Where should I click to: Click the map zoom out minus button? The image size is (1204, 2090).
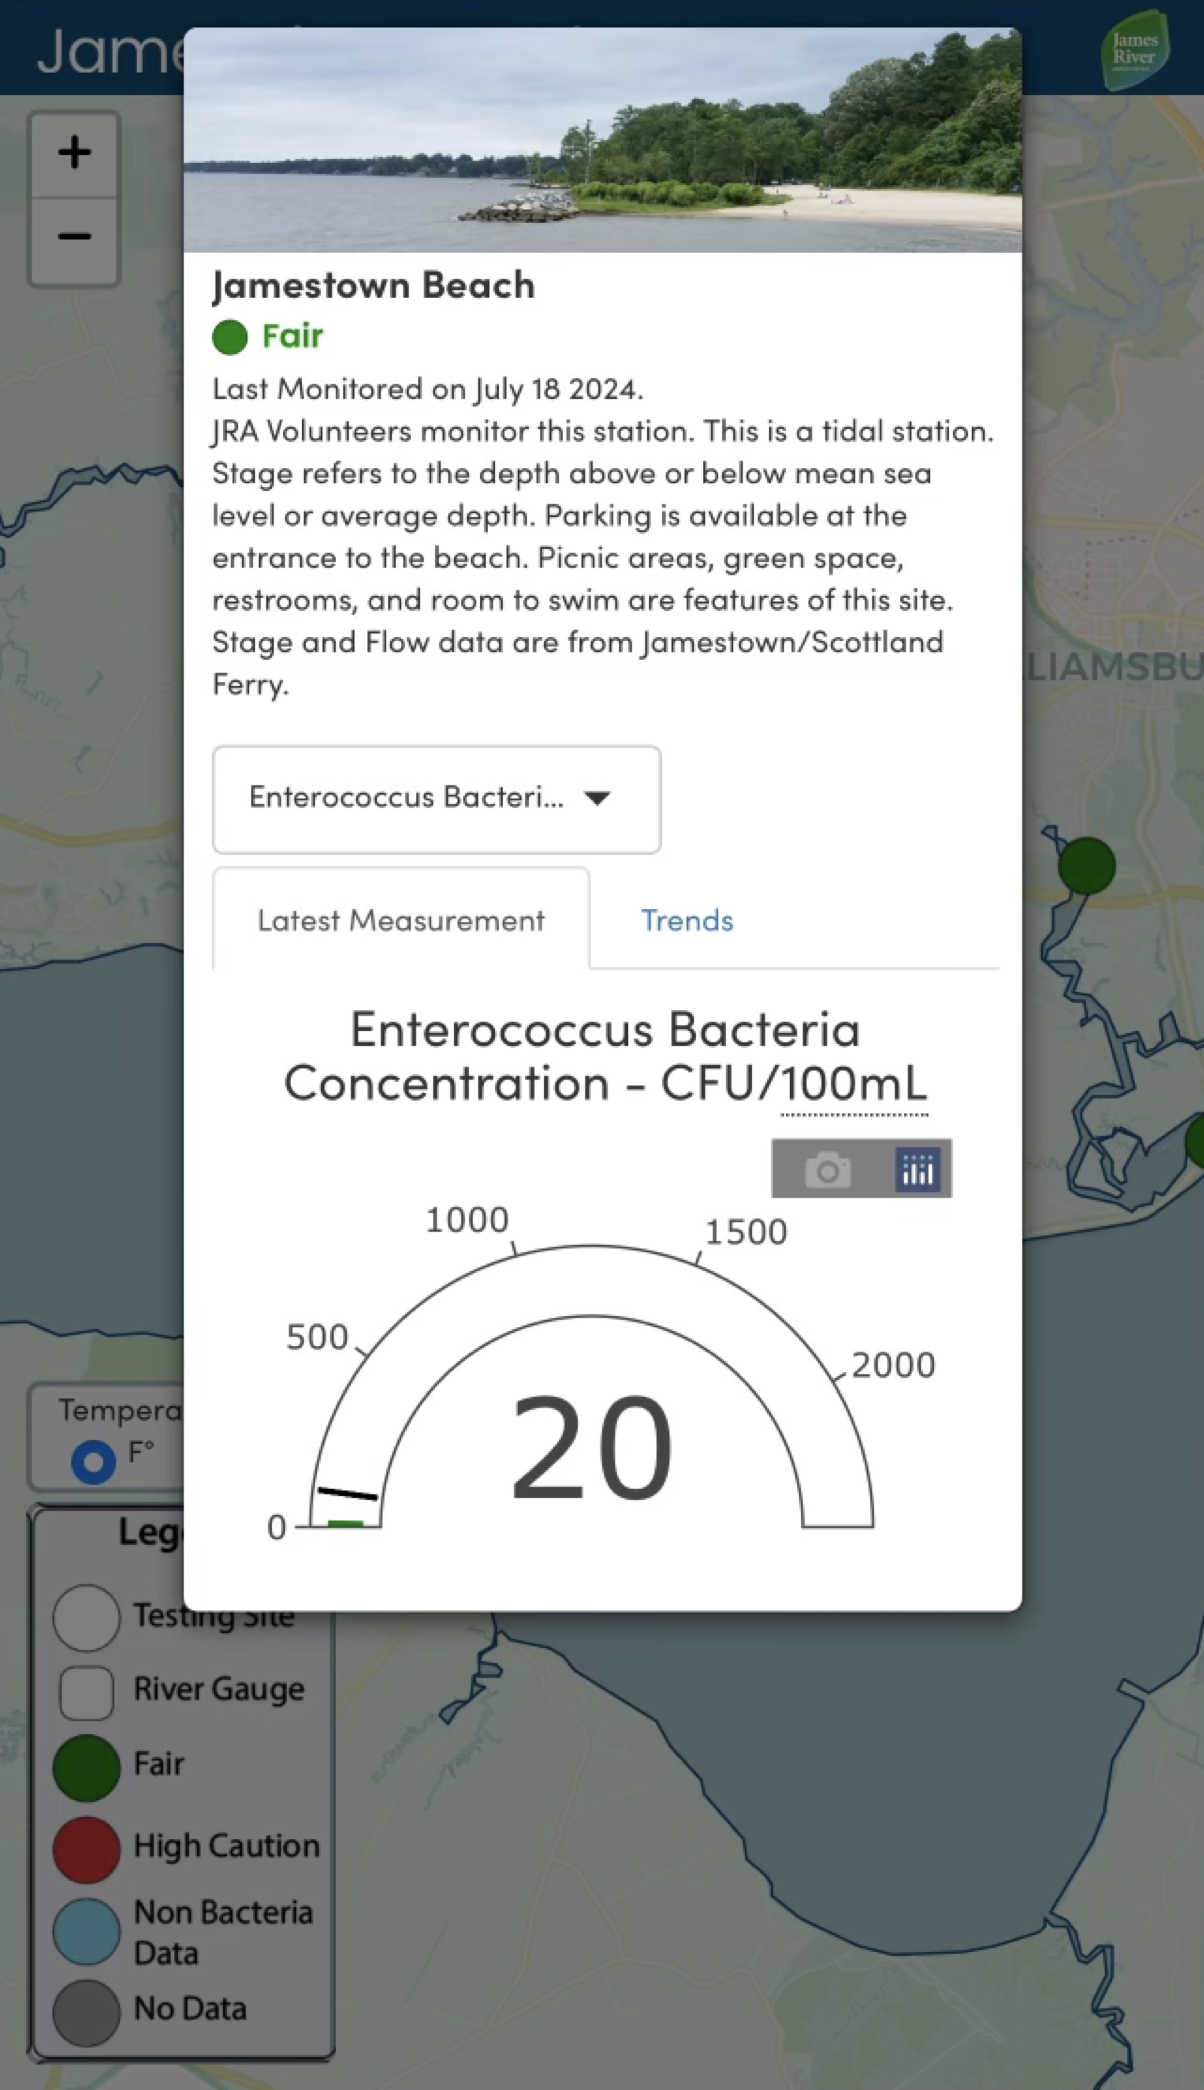click(74, 237)
